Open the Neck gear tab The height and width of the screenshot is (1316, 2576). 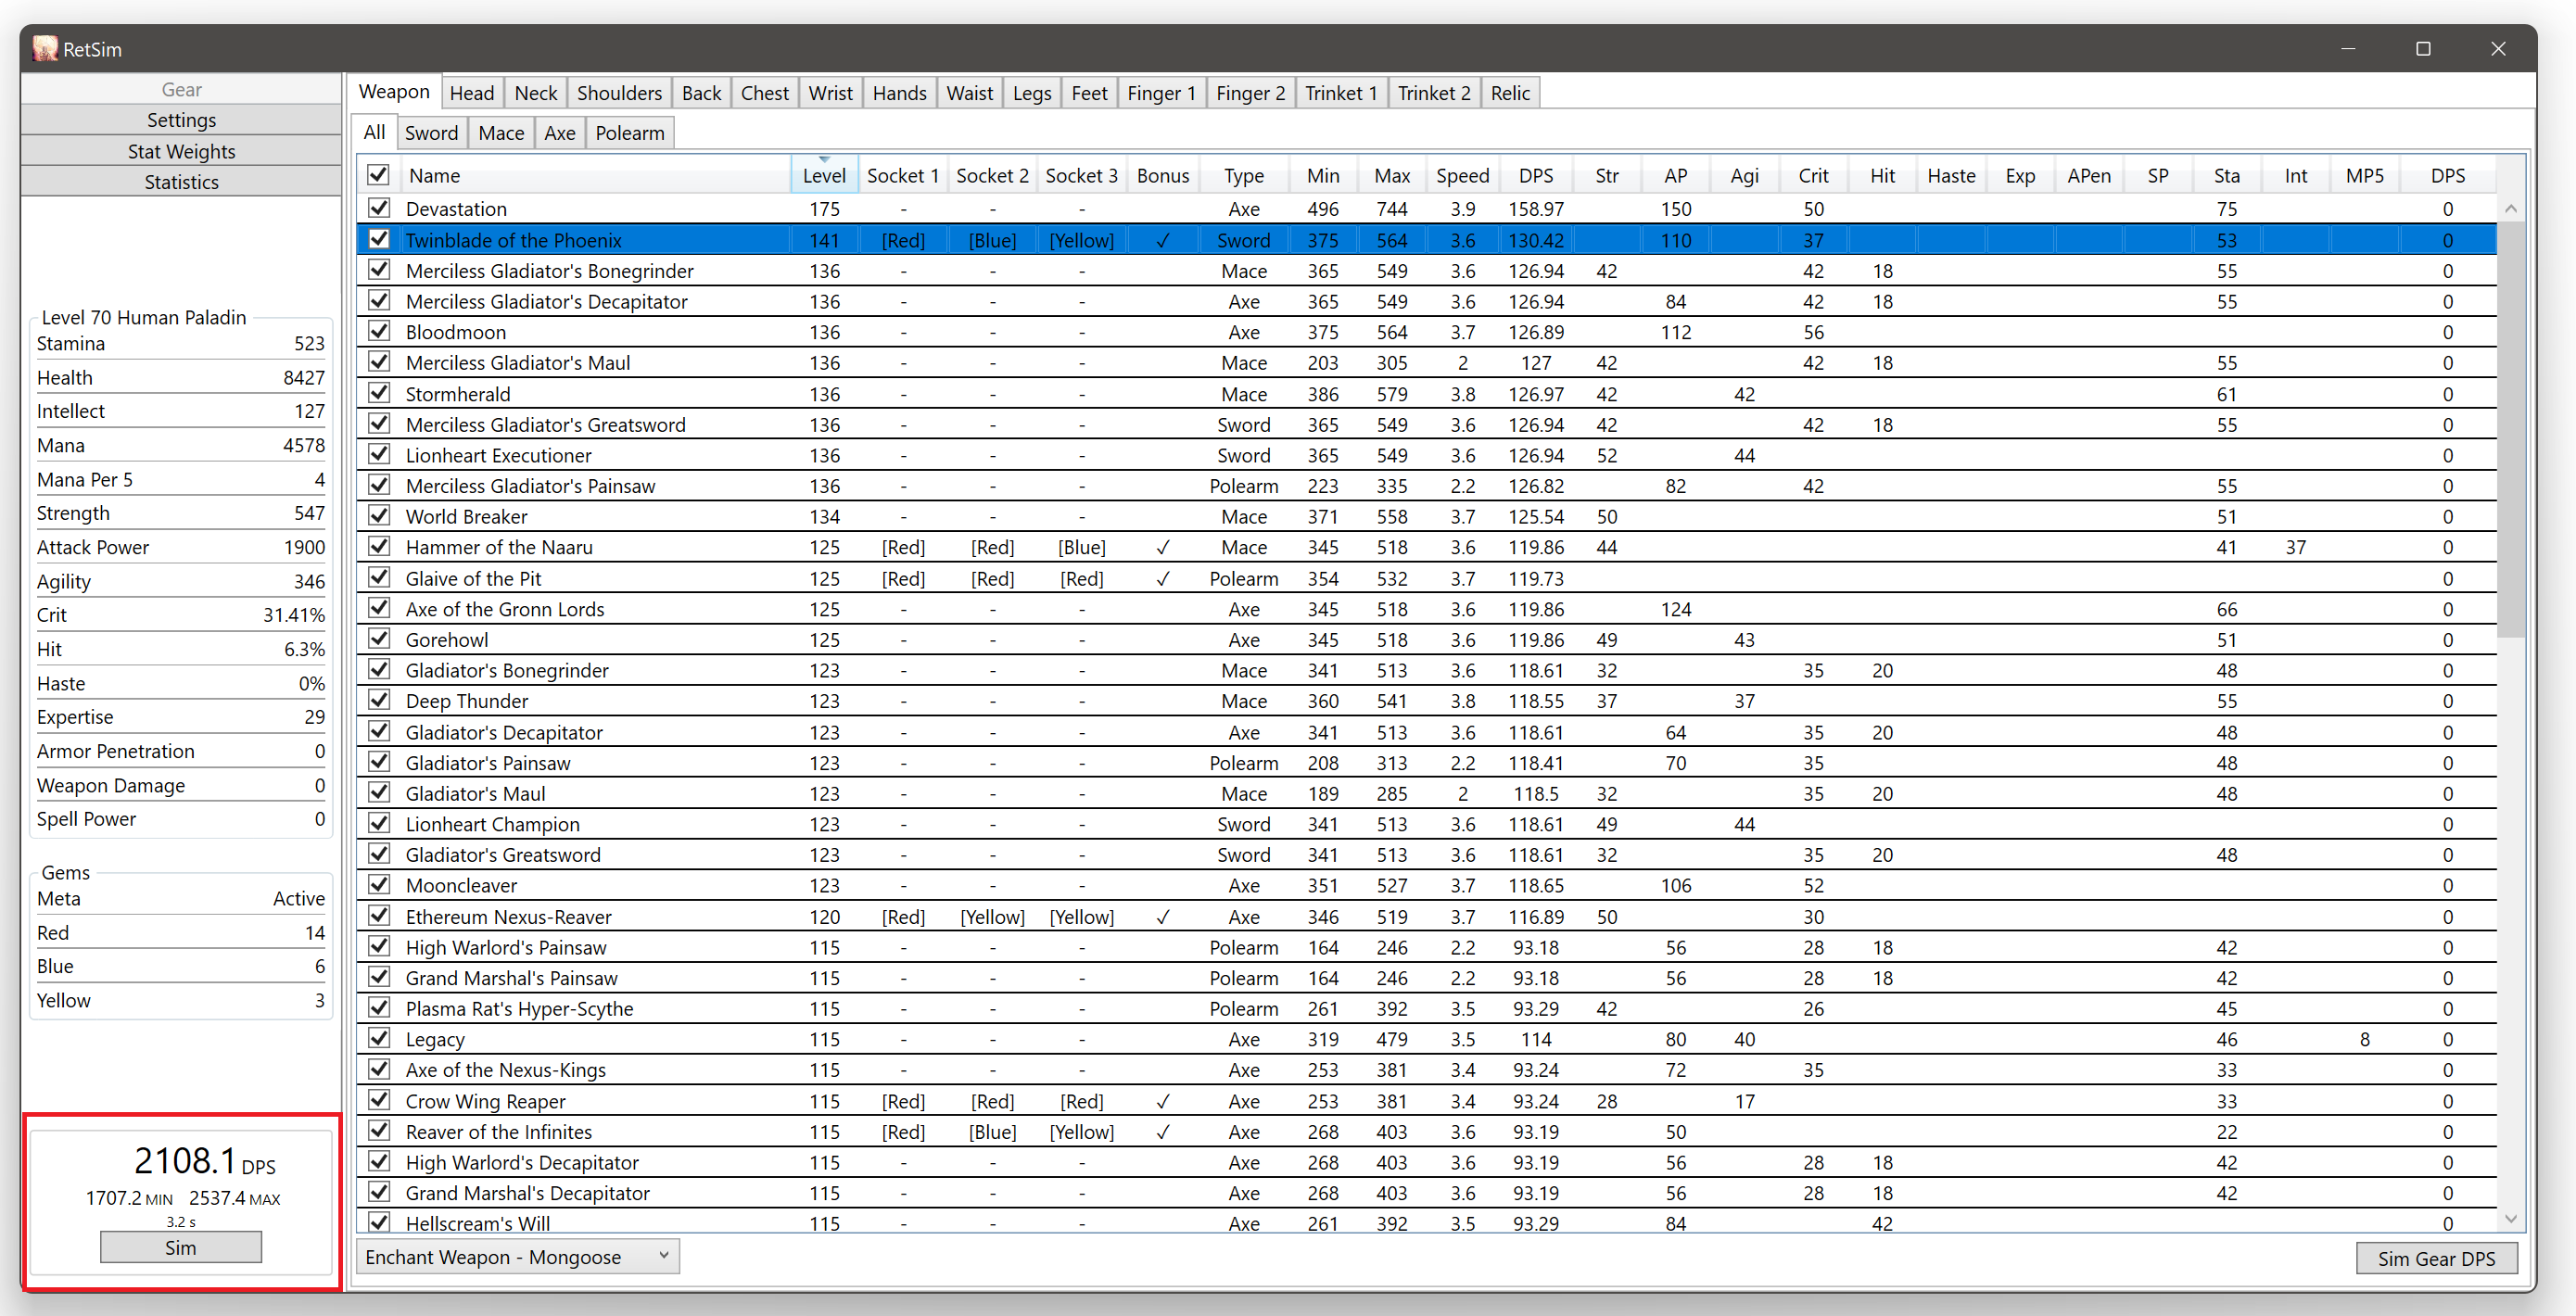click(536, 93)
